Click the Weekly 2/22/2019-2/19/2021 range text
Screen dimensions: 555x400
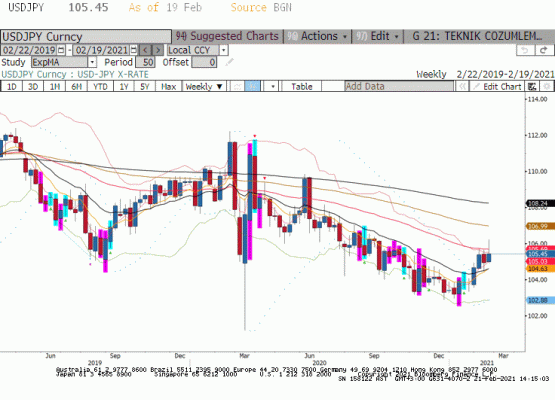pyautogui.click(x=485, y=74)
